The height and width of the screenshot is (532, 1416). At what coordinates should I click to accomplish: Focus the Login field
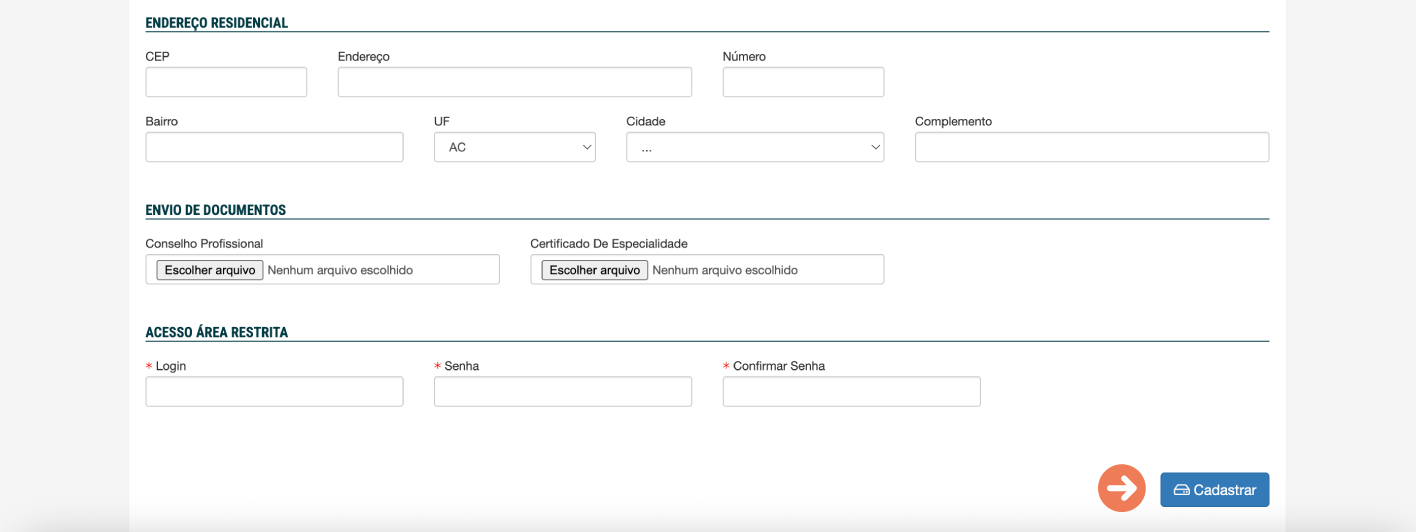[274, 391]
